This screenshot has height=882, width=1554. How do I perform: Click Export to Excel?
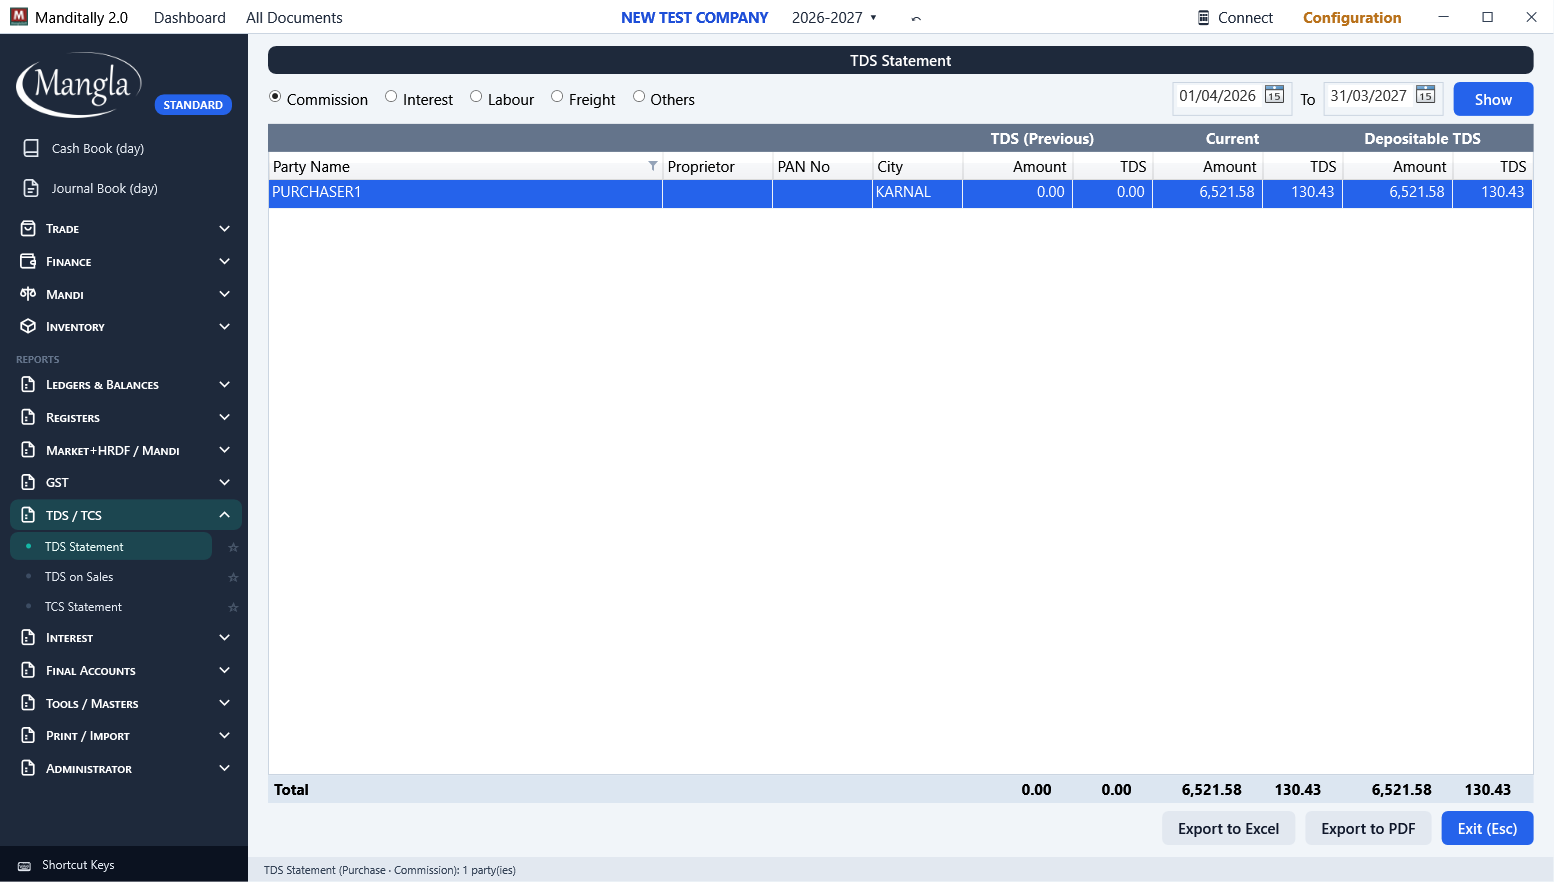click(1228, 828)
